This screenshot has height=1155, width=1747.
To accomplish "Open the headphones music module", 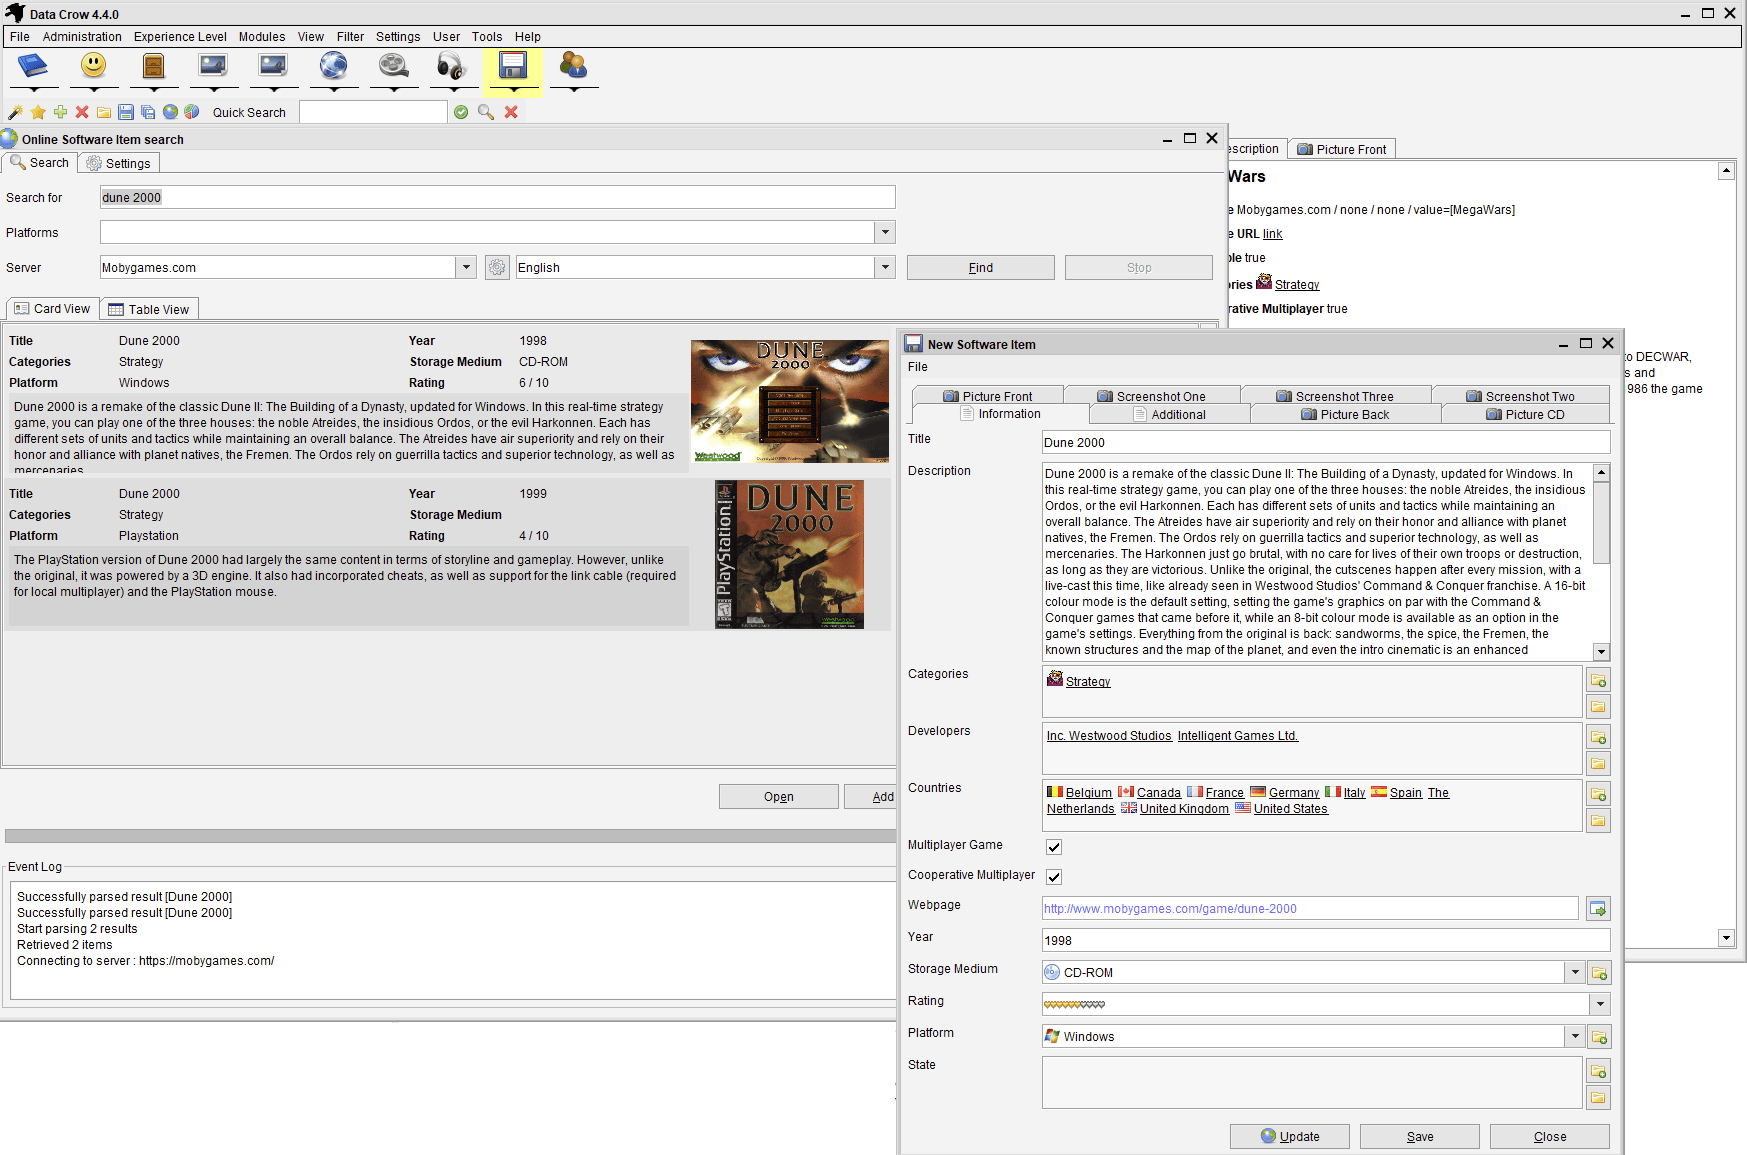I will click(x=452, y=67).
